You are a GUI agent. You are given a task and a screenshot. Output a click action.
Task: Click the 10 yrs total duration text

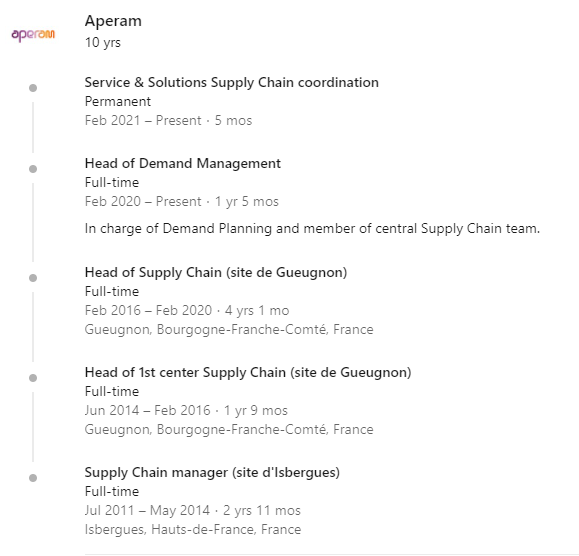(x=103, y=43)
